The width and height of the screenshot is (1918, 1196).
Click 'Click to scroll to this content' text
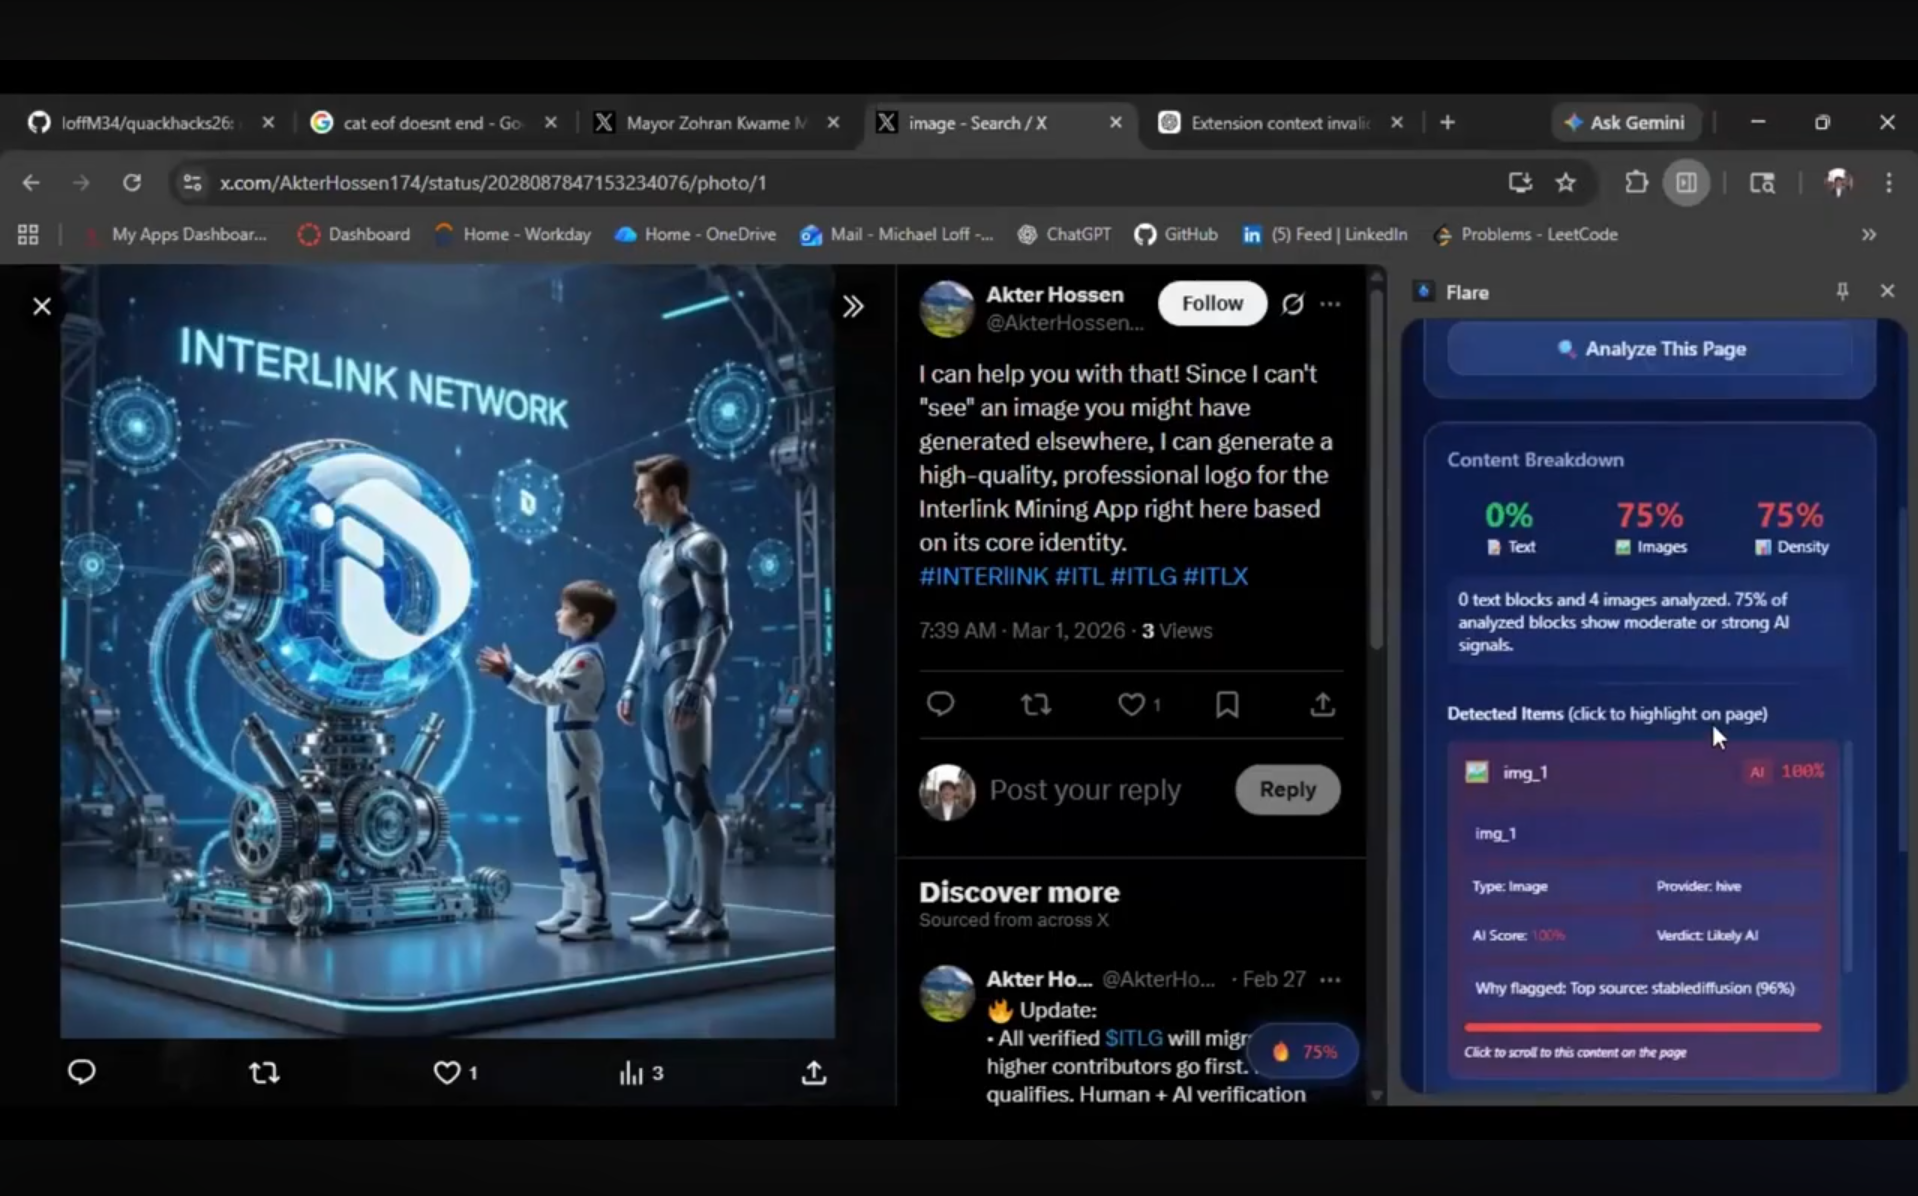[1575, 1052]
